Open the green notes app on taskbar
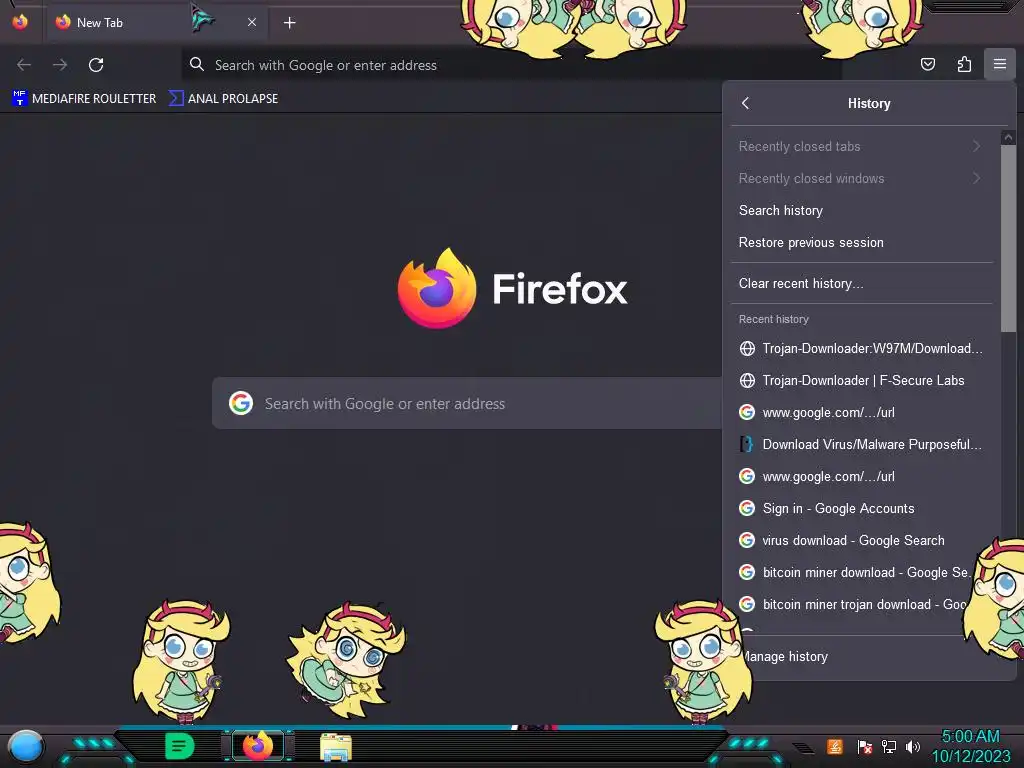Image resolution: width=1024 pixels, height=768 pixels. point(179,745)
